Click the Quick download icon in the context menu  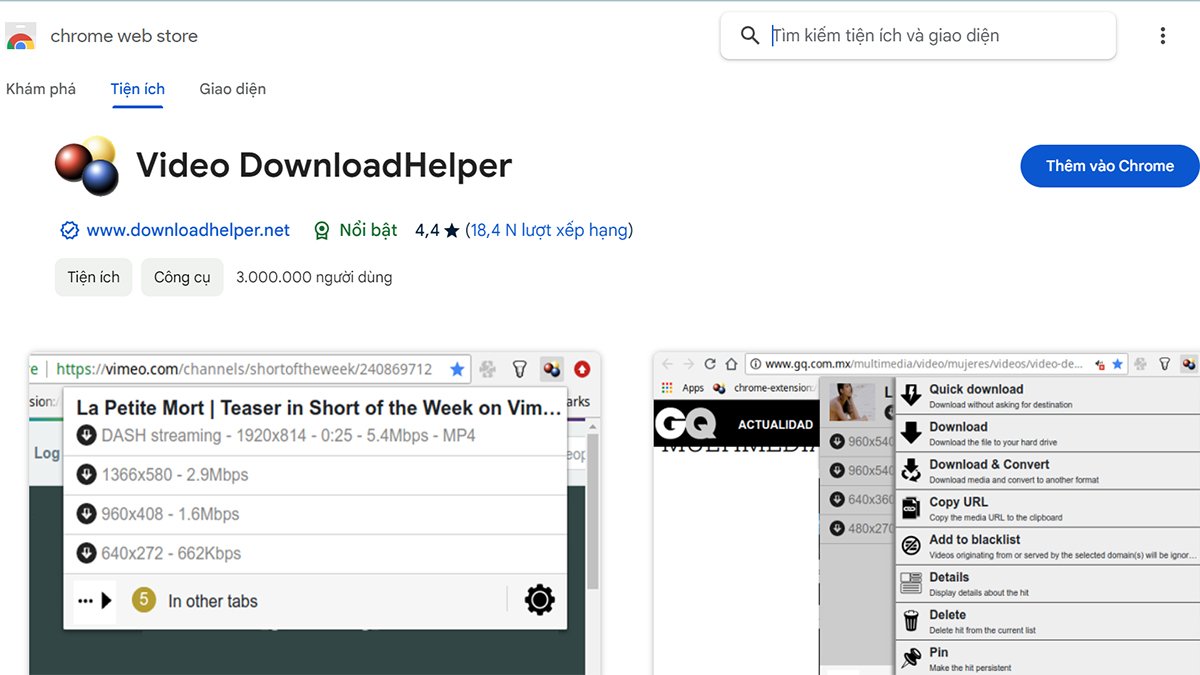(x=913, y=394)
